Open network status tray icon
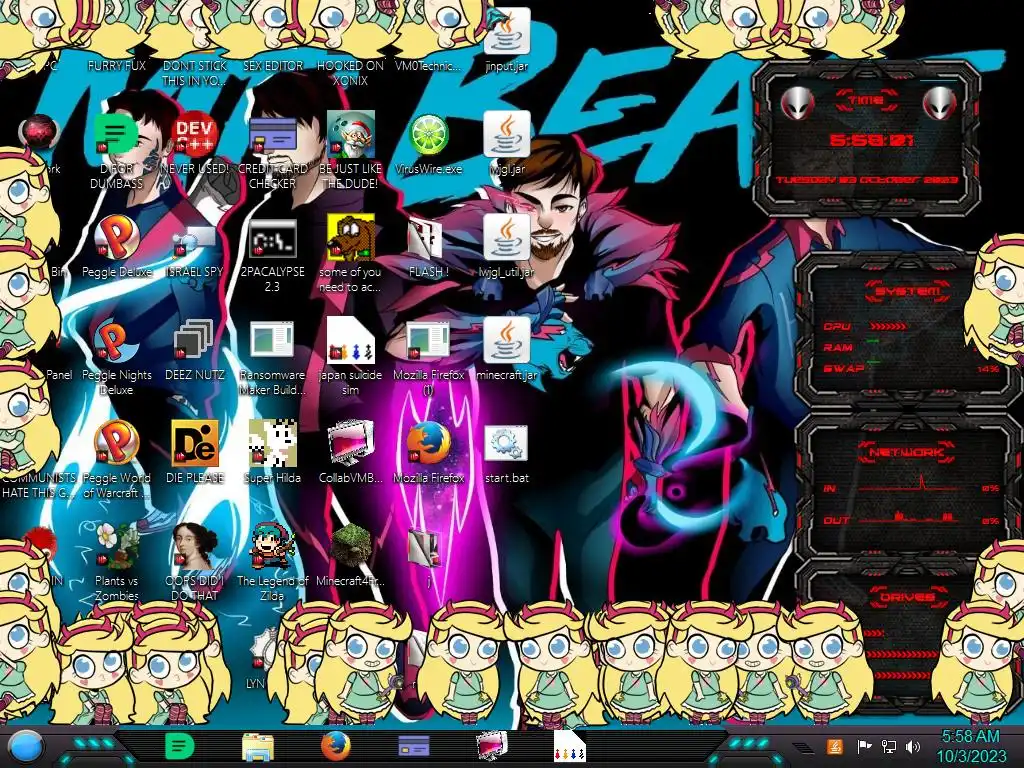This screenshot has width=1024, height=768. point(889,746)
